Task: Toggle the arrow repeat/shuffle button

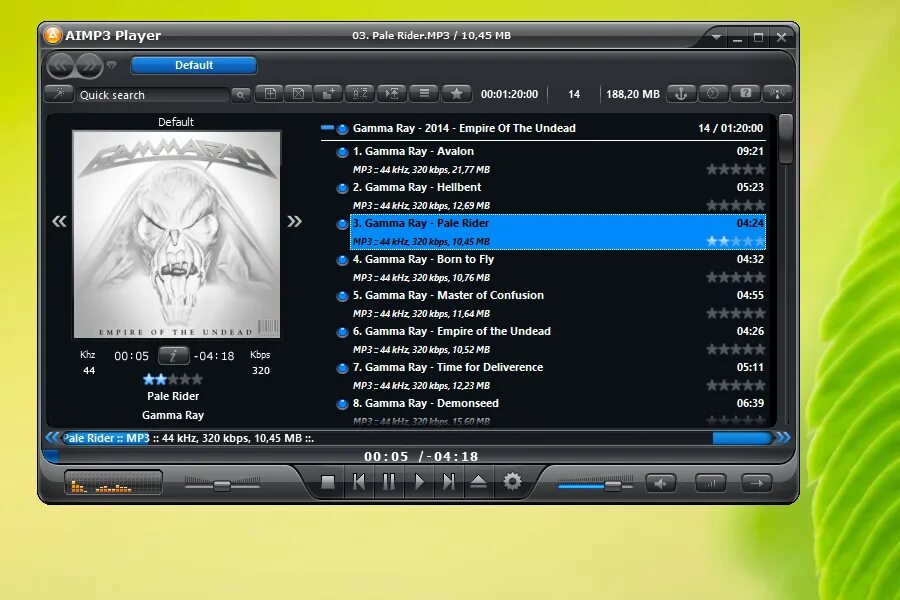Action: 757,483
